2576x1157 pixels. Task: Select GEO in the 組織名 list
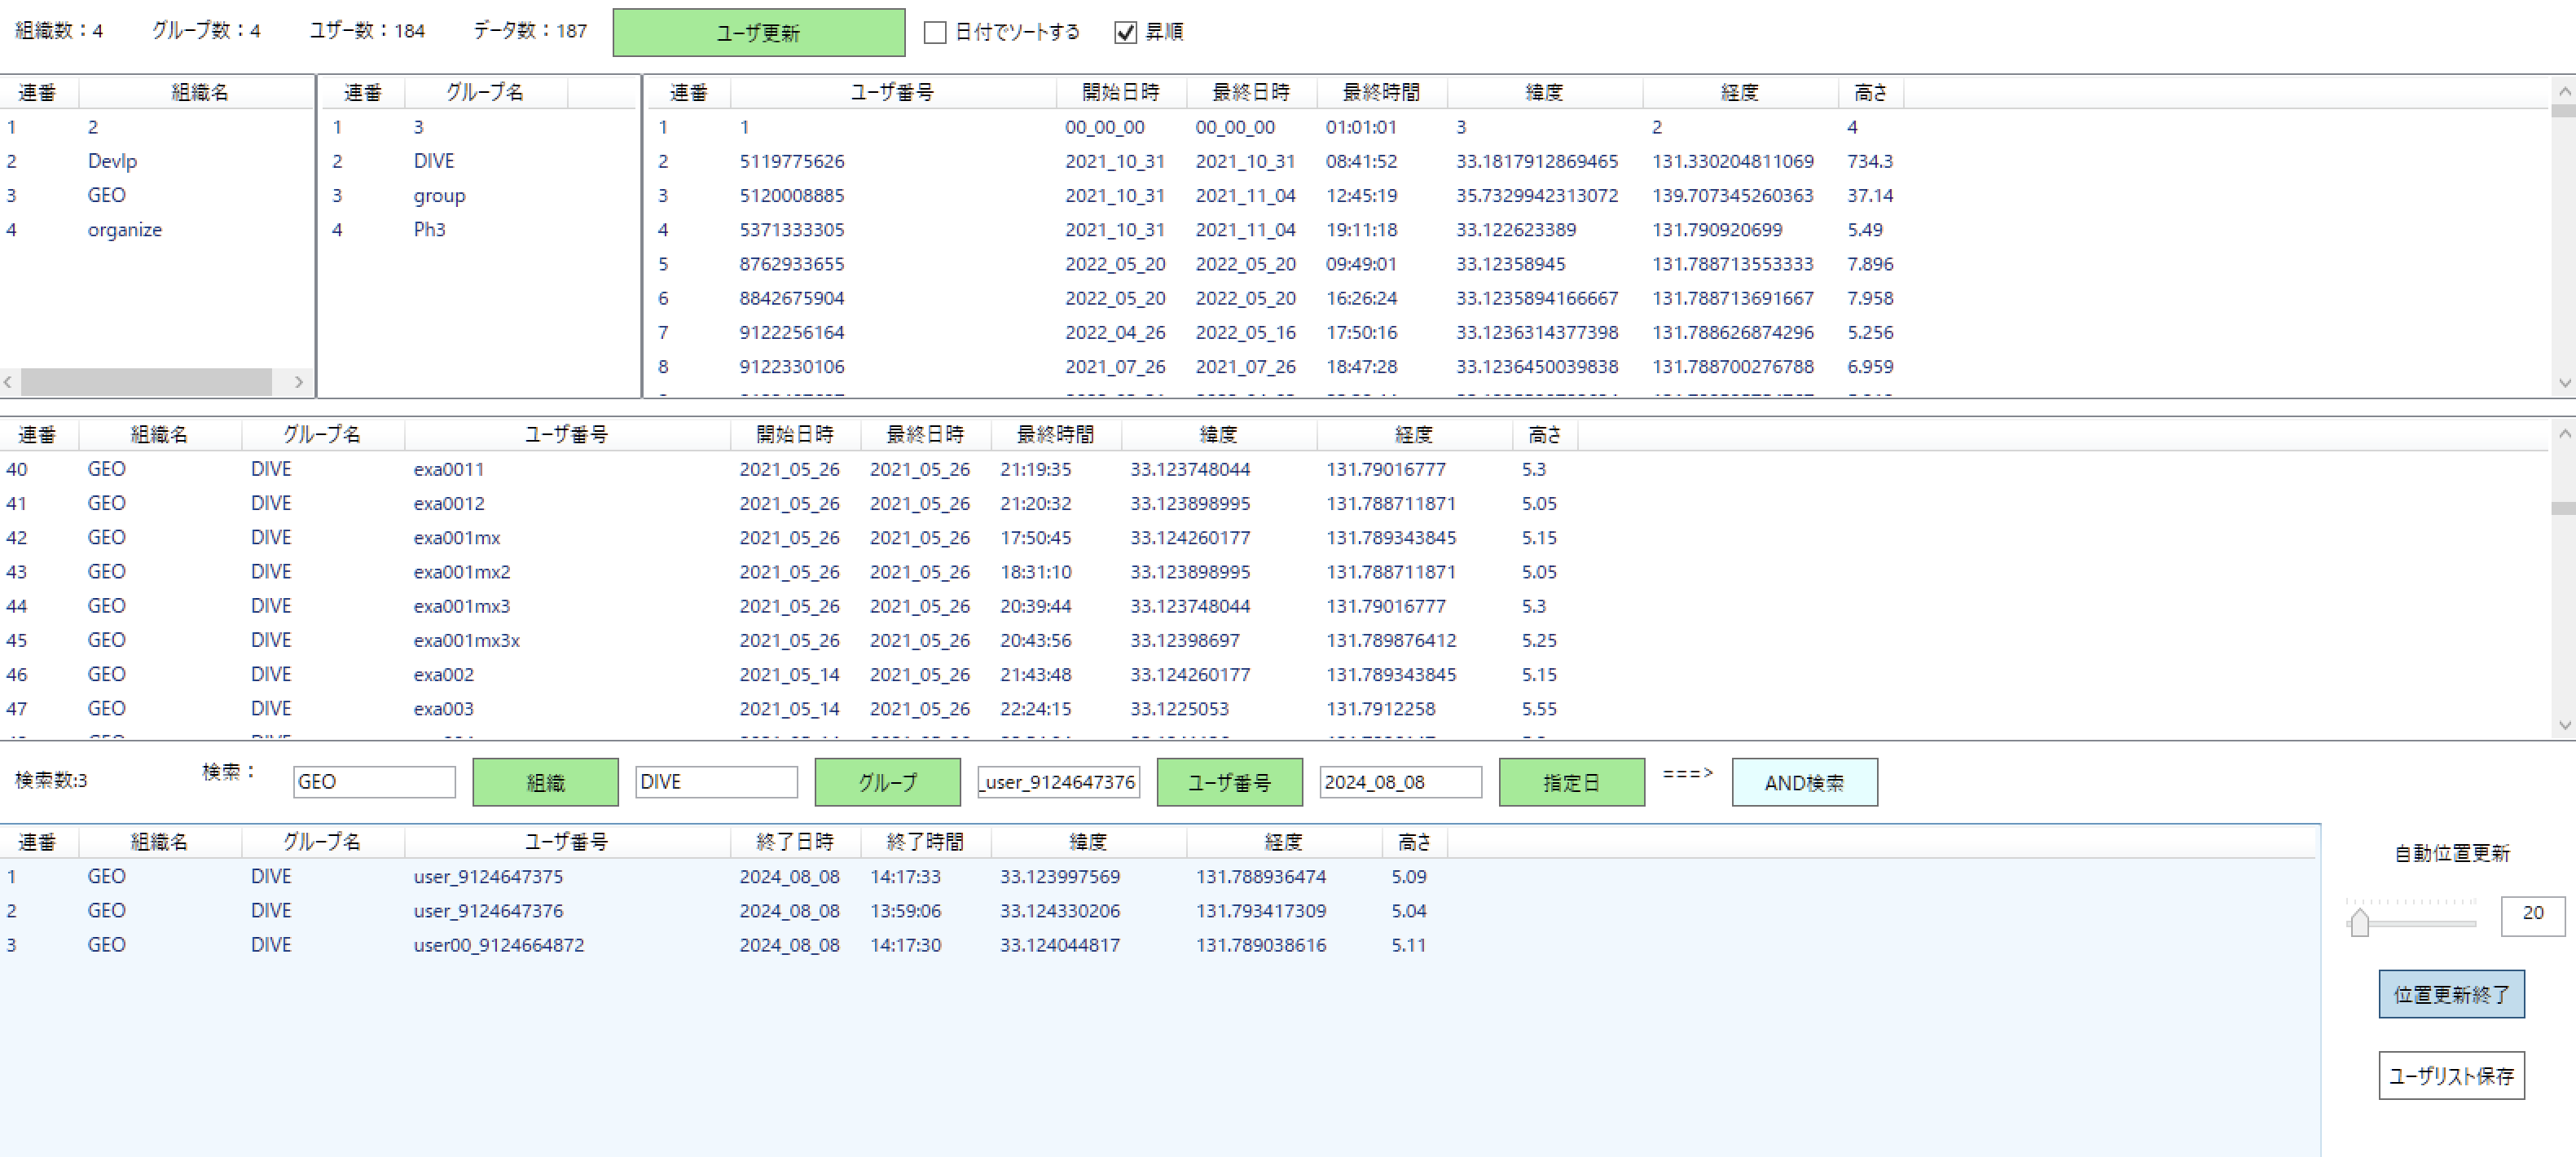157,195
